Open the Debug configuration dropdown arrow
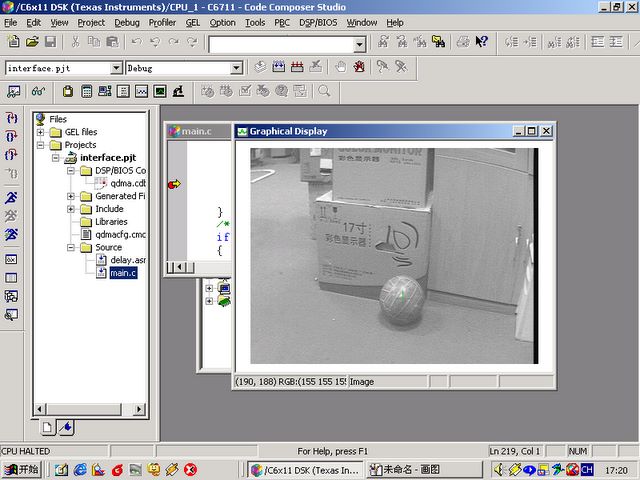 click(236, 68)
